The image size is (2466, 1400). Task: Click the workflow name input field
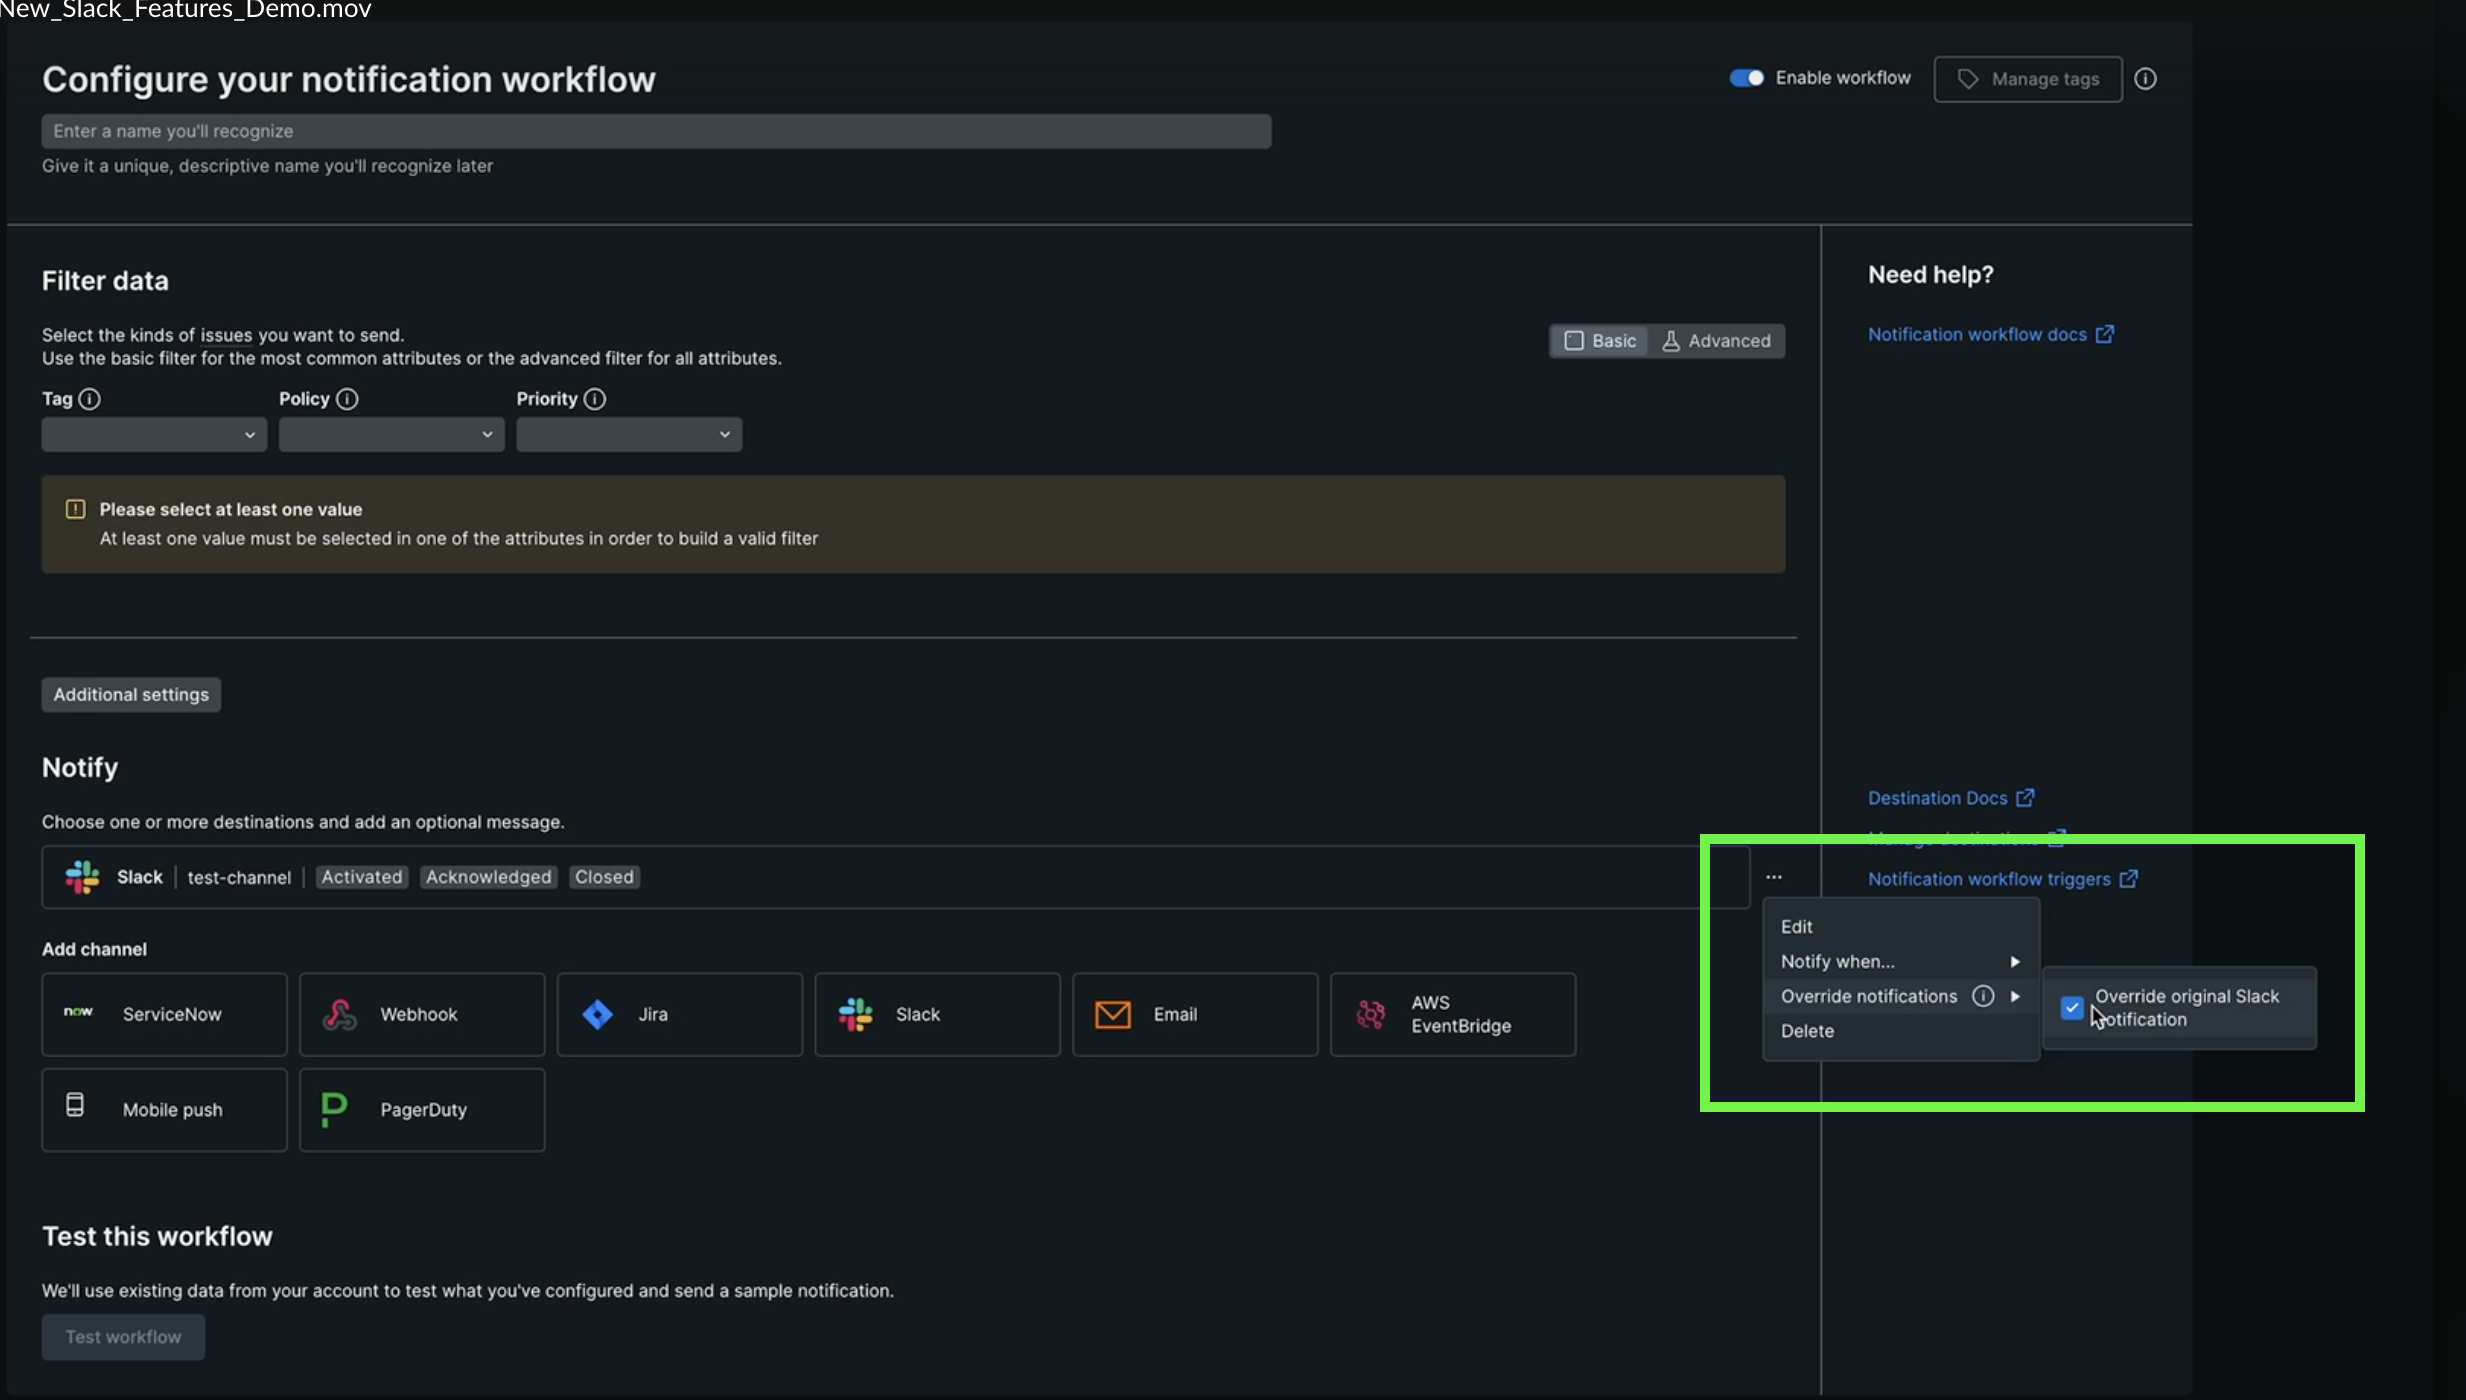pos(655,130)
